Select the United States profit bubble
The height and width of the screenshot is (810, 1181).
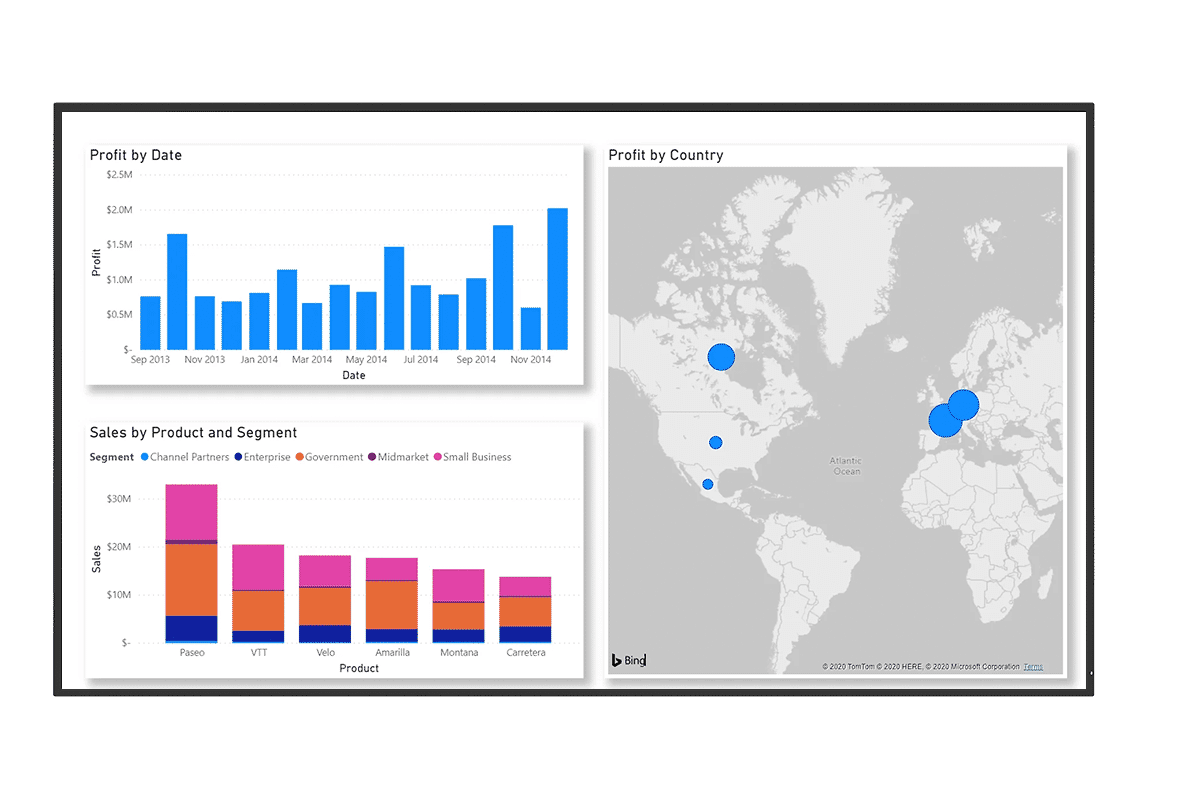[716, 442]
